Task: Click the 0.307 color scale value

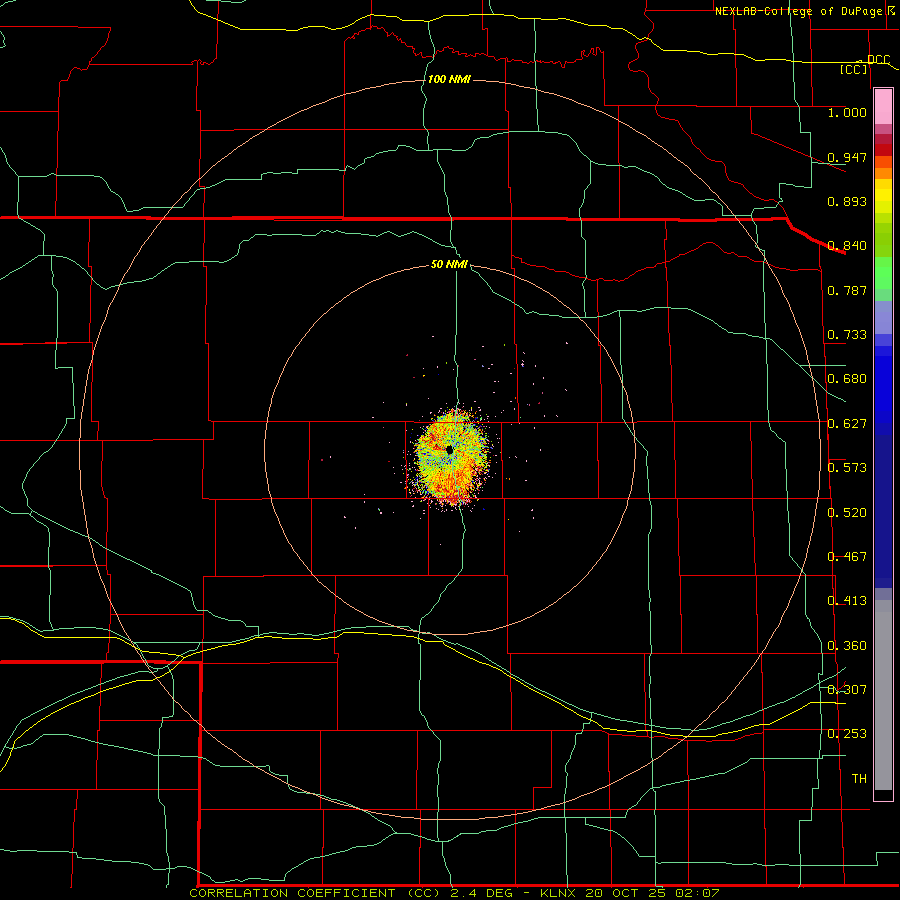Action: (847, 690)
